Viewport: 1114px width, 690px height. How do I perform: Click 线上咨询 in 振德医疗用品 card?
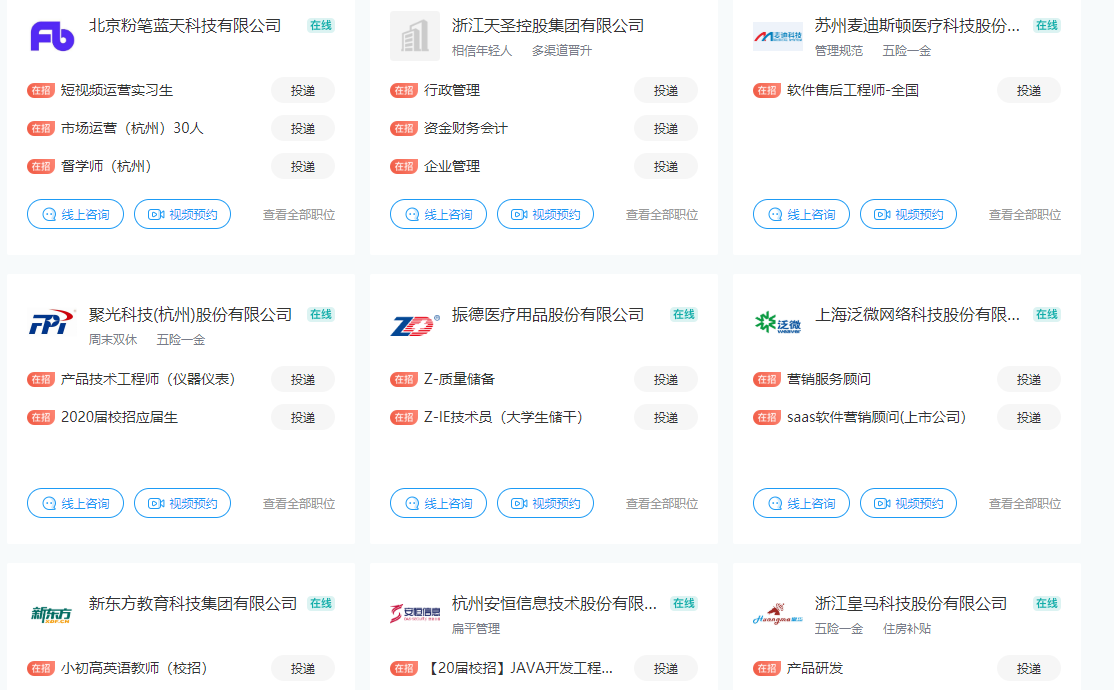coord(438,503)
